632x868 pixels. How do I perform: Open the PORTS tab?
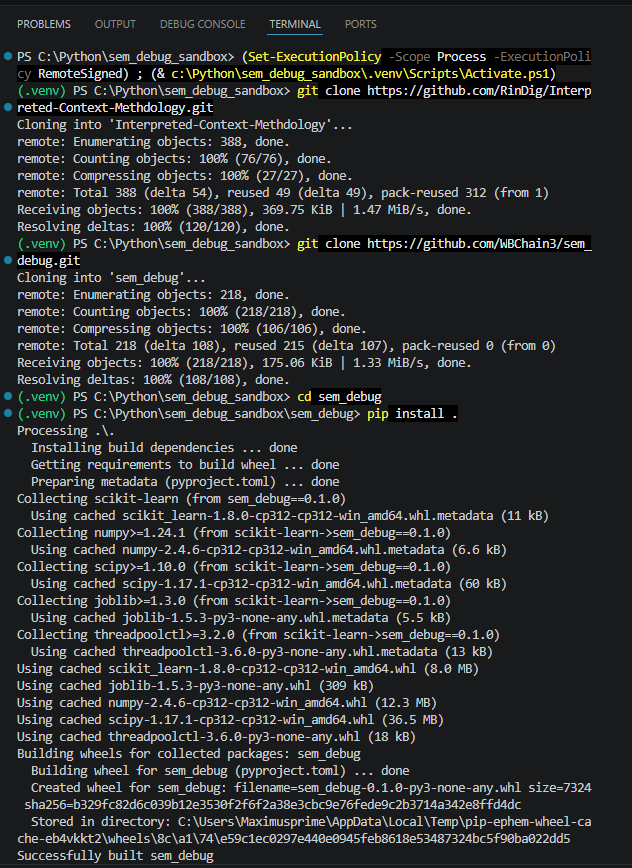point(361,24)
